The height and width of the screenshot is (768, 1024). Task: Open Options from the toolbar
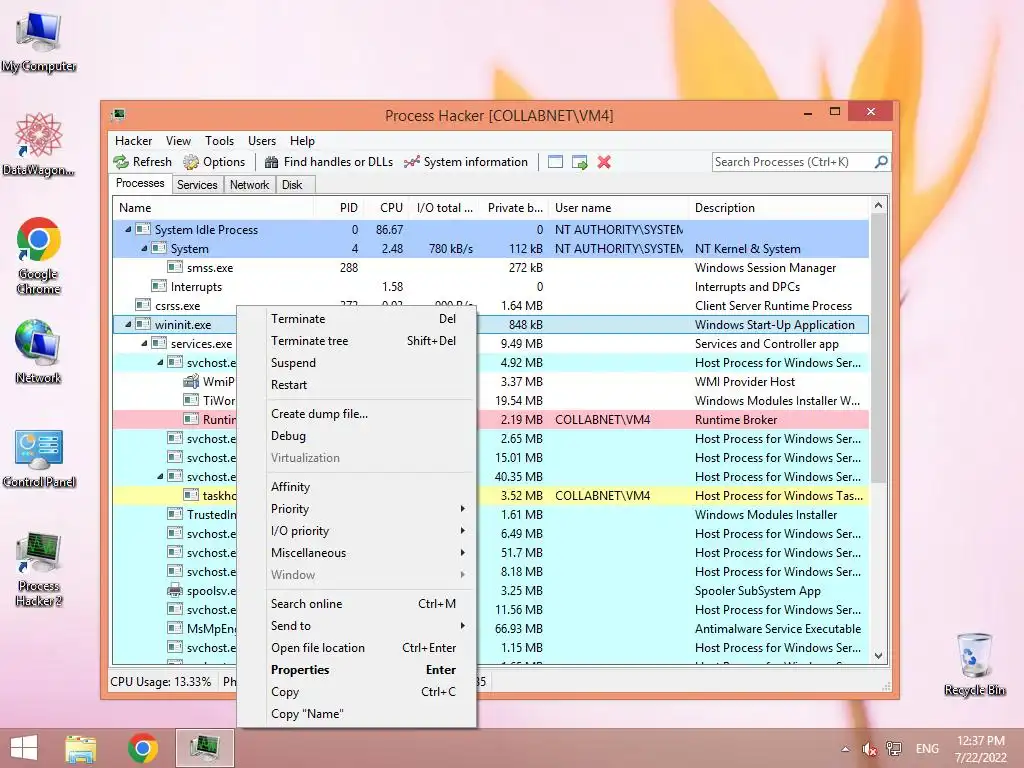pos(214,162)
